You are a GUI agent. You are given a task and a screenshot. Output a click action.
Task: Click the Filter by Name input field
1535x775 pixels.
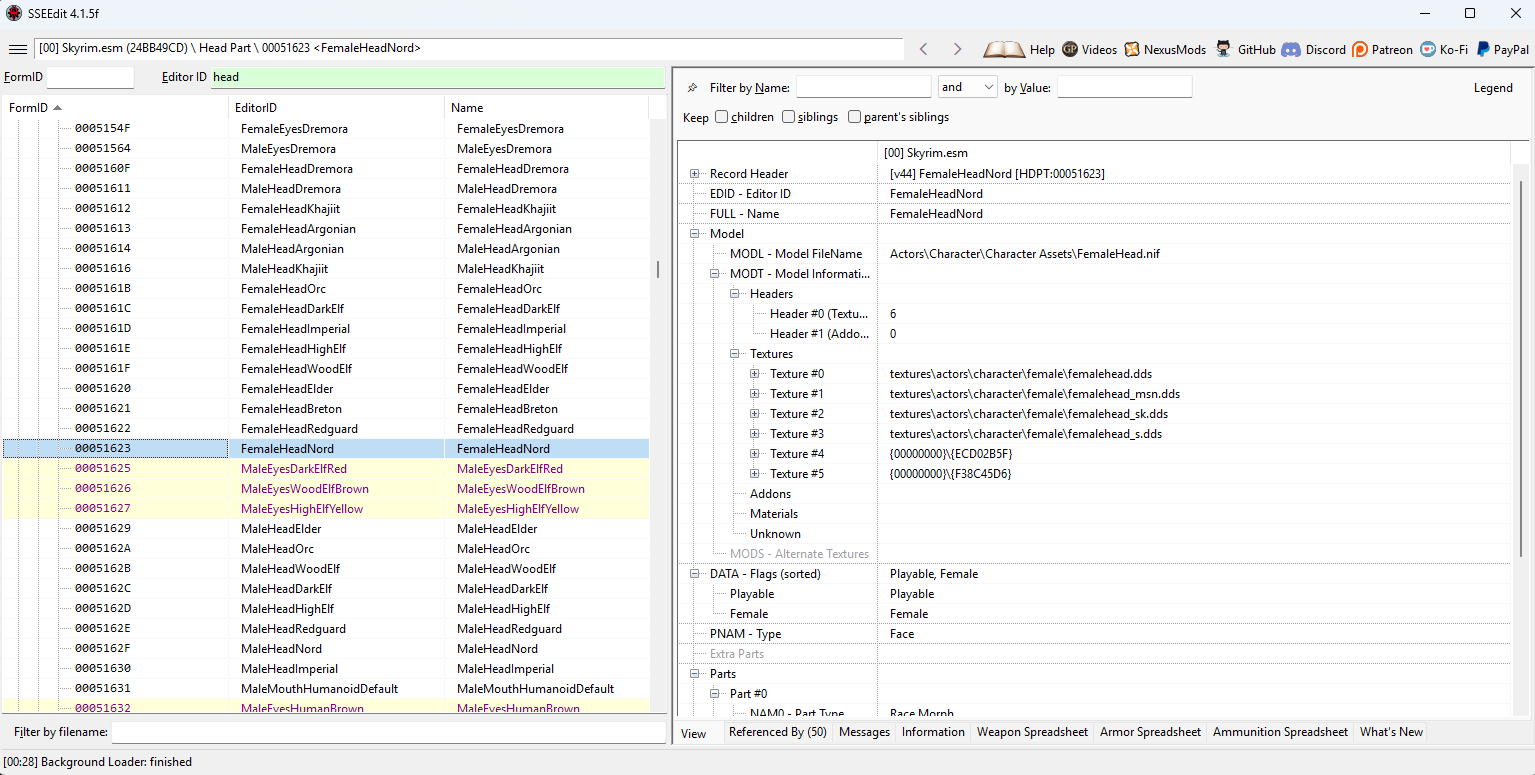coord(863,87)
